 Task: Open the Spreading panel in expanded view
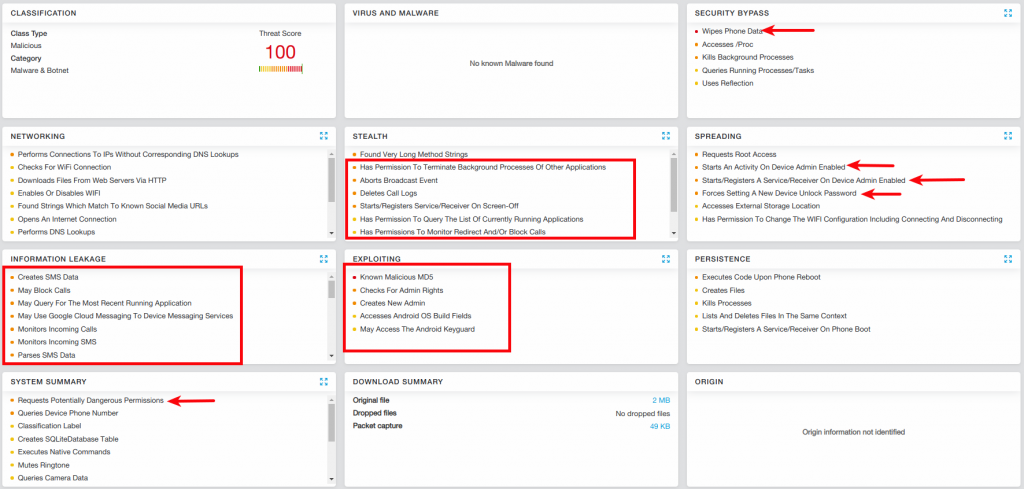pyautogui.click(x=1007, y=136)
